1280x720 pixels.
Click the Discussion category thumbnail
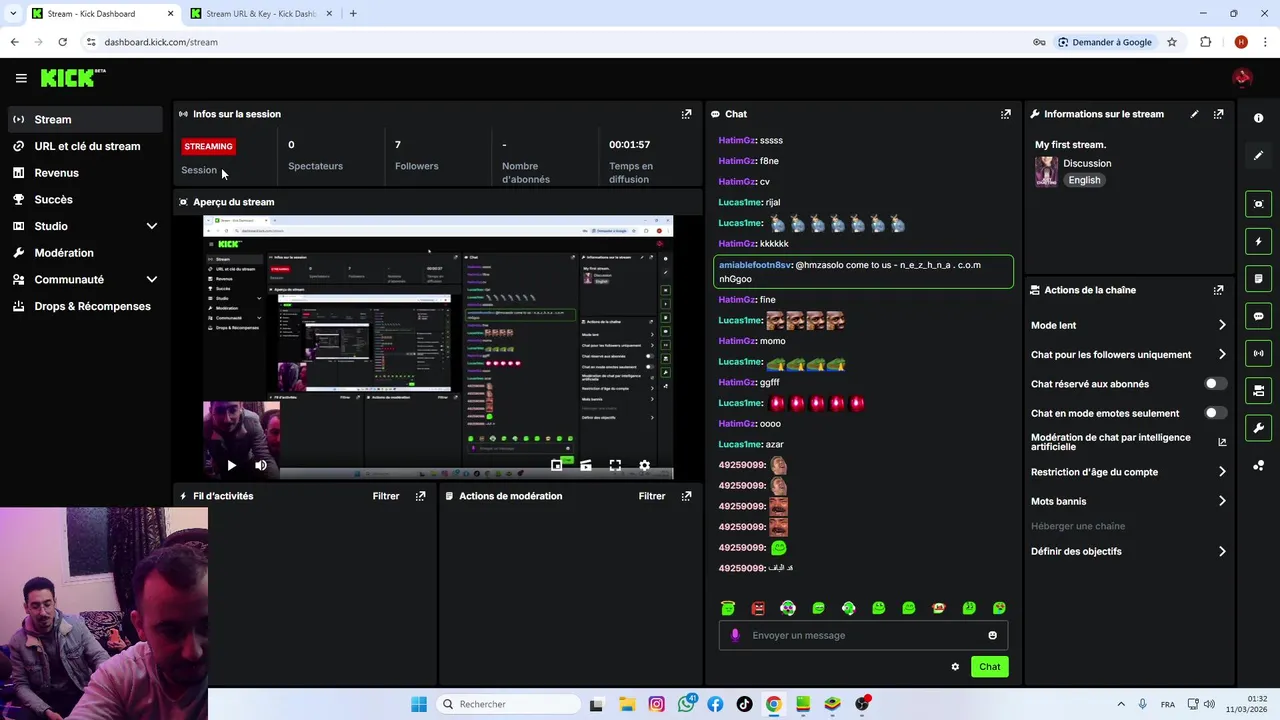click(1046, 171)
